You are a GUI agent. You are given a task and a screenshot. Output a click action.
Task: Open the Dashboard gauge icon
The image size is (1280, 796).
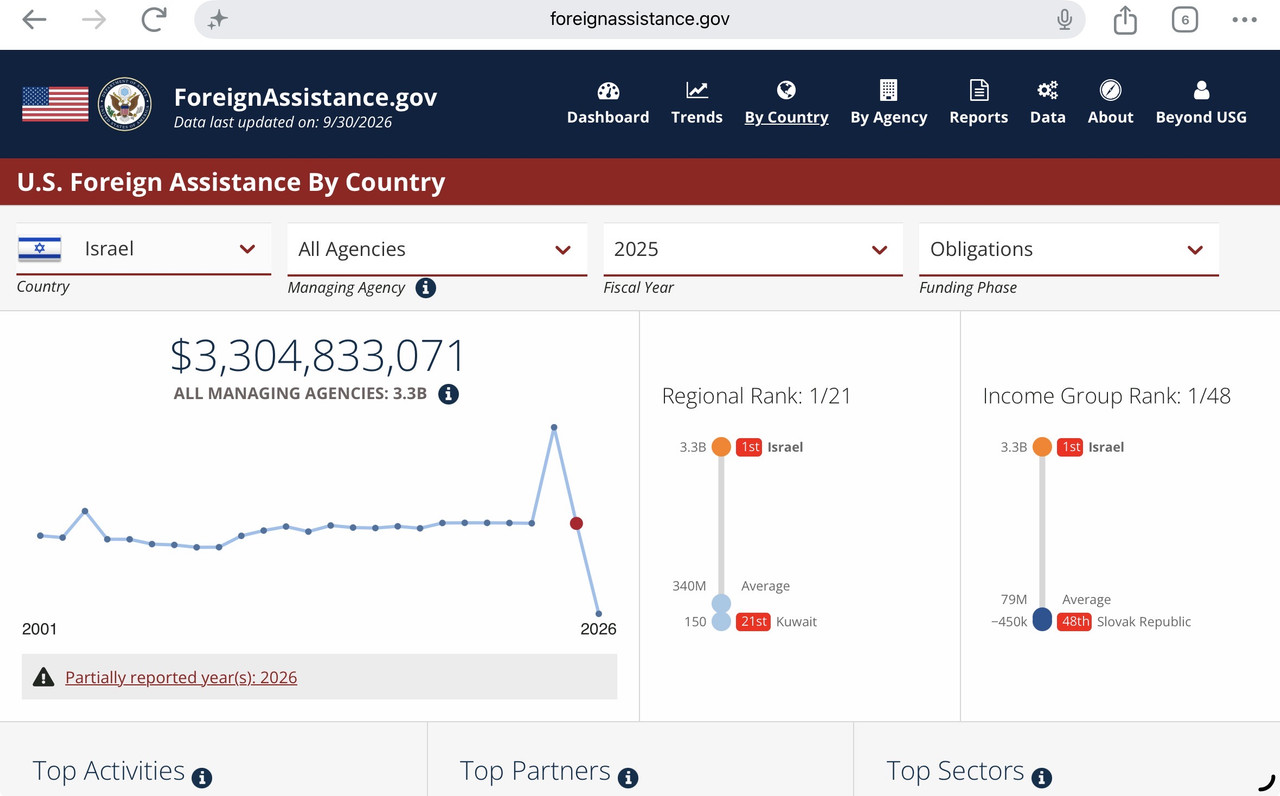tap(608, 91)
